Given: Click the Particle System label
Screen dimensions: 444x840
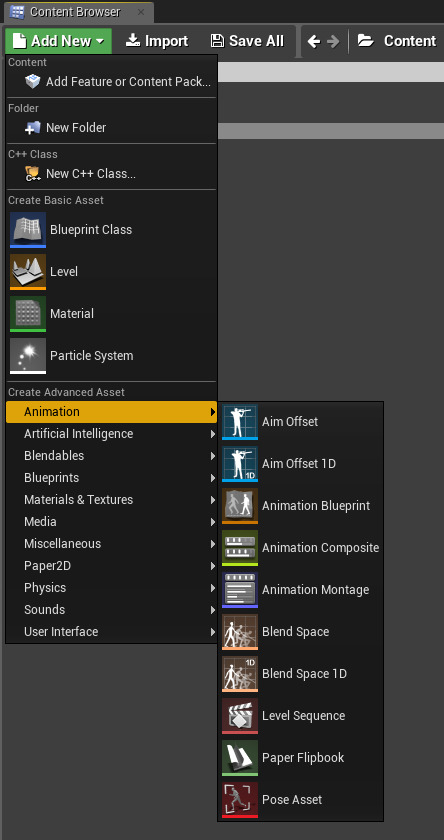Looking at the screenshot, I should 92,356.
